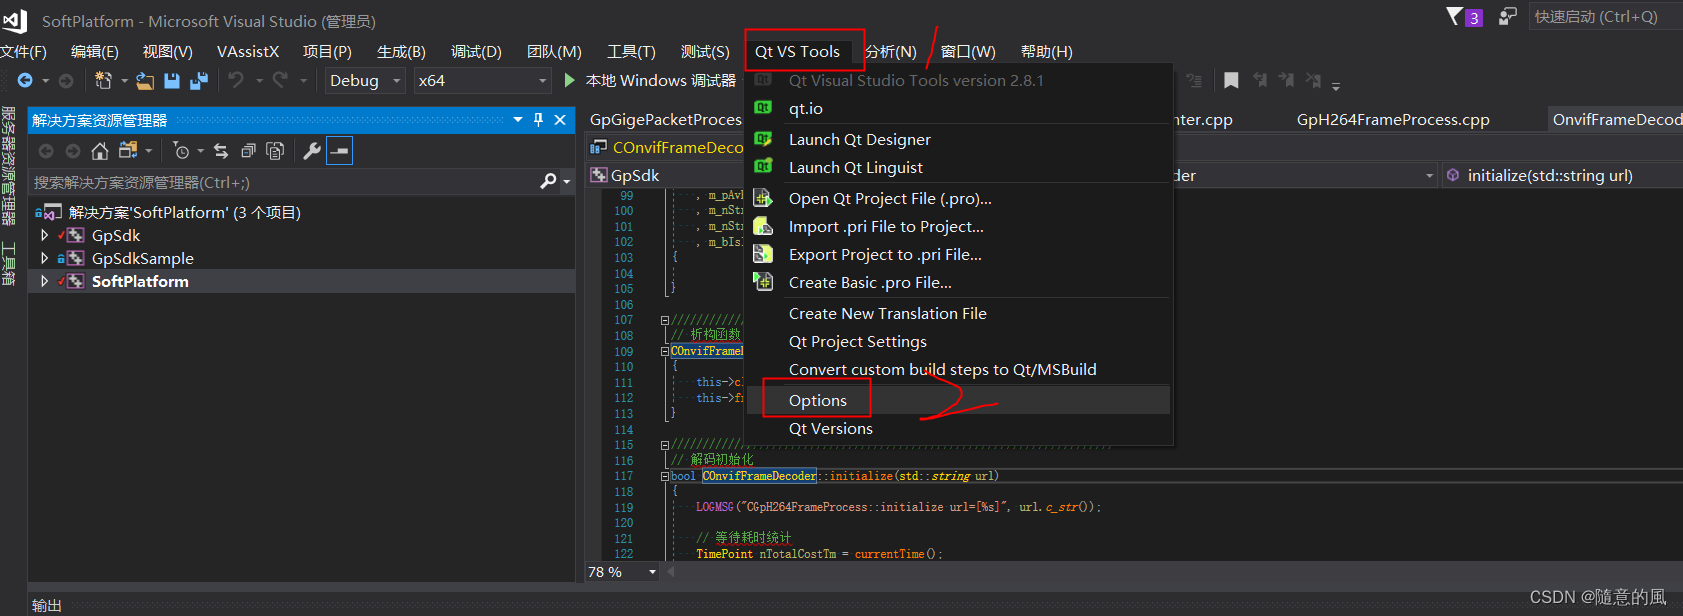This screenshot has height=616, width=1683.
Task: Open notifications flag showing 3
Action: (x=1464, y=17)
